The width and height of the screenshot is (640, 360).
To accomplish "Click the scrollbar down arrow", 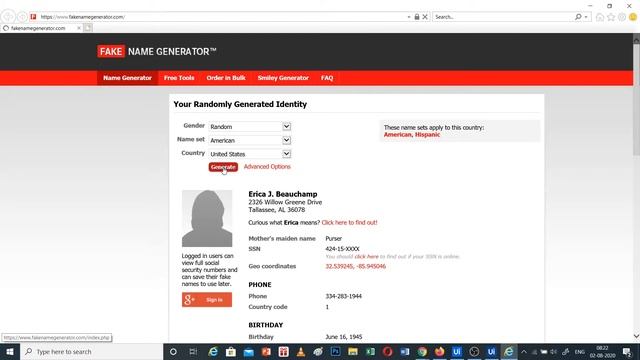I will (x=636, y=336).
